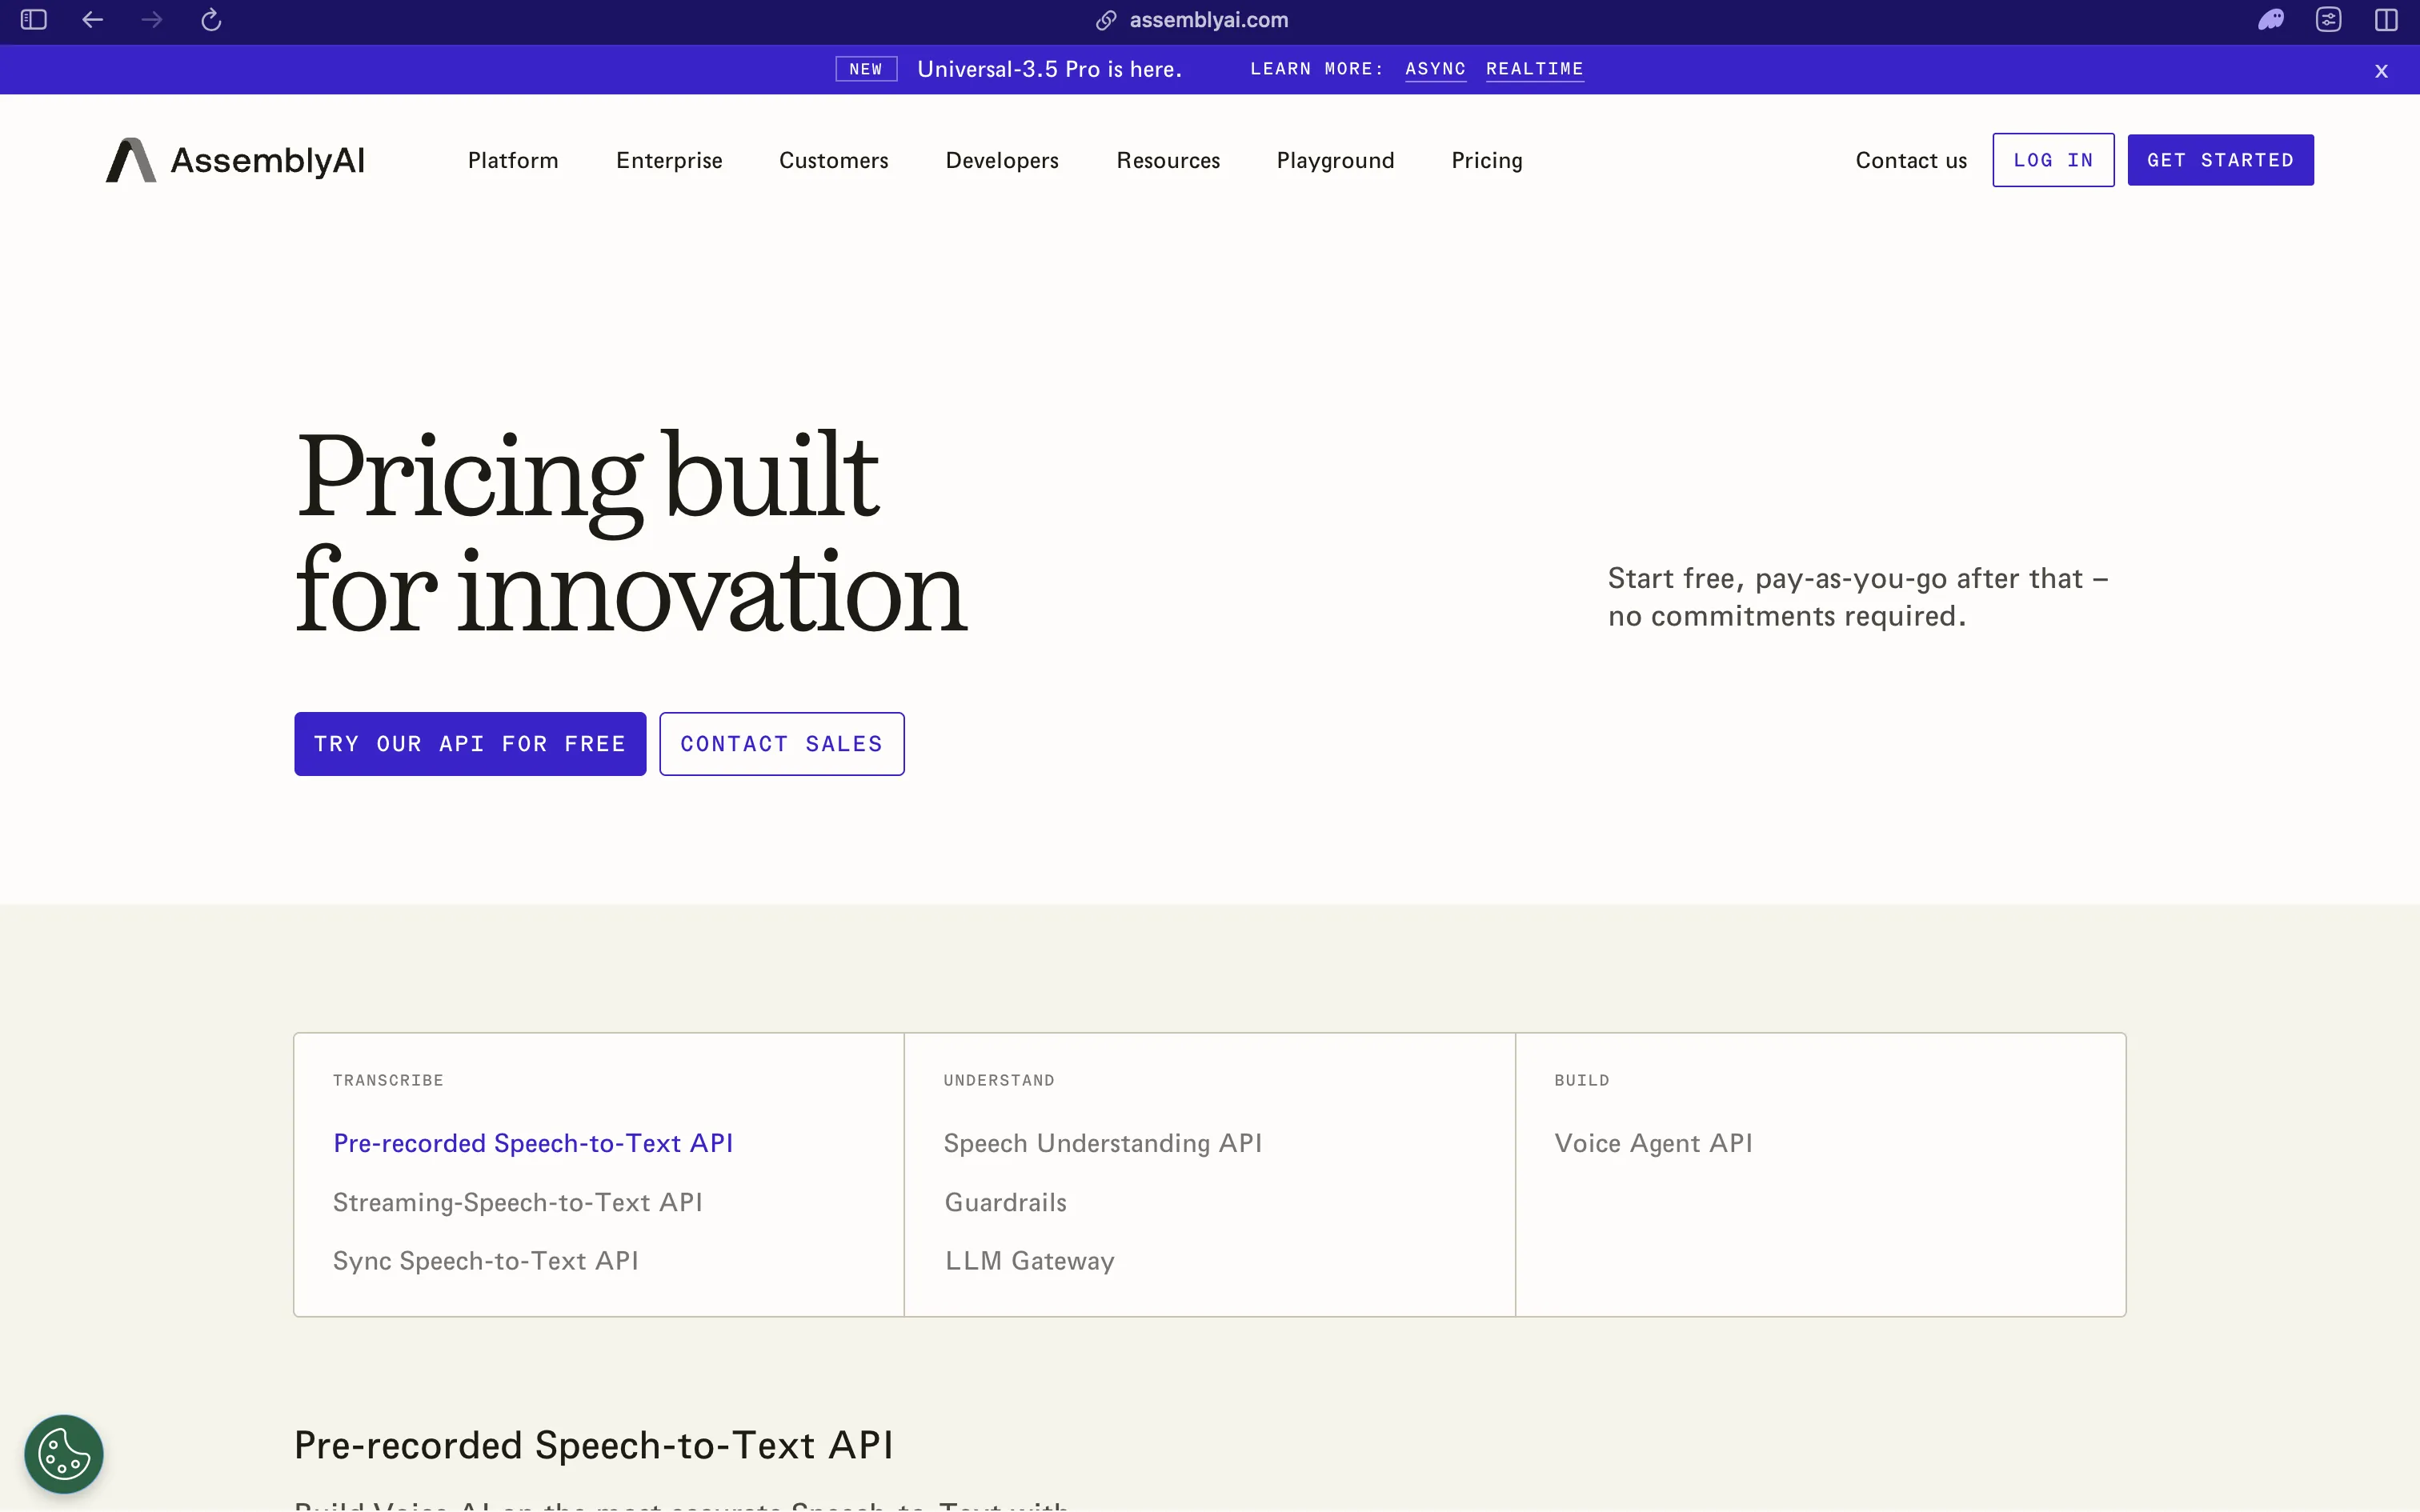Select LLM Gateway link

1029,1261
